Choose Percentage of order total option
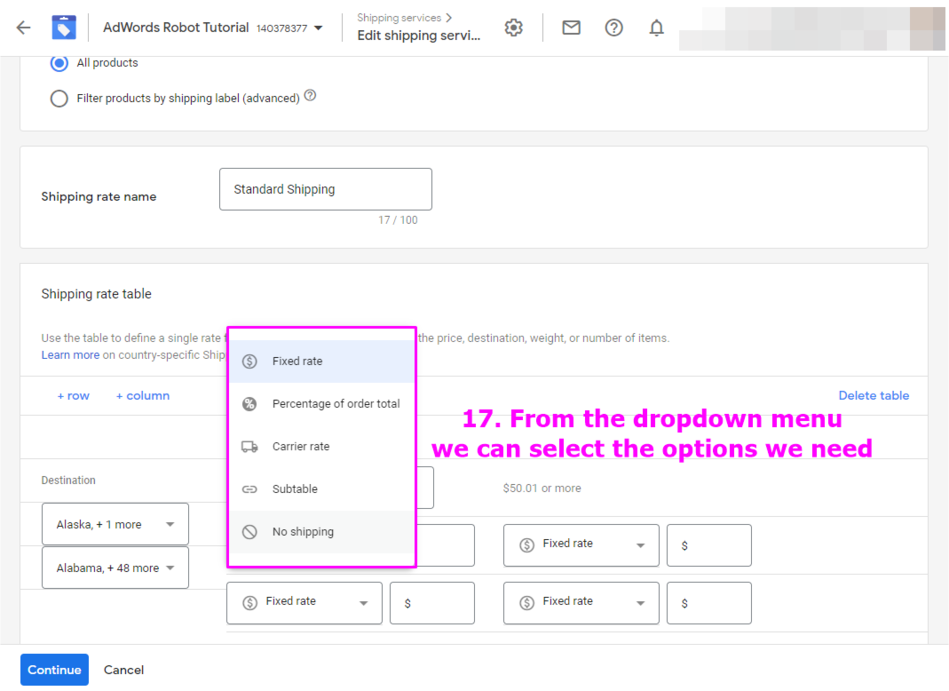The image size is (949, 691). pyautogui.click(x=320, y=404)
